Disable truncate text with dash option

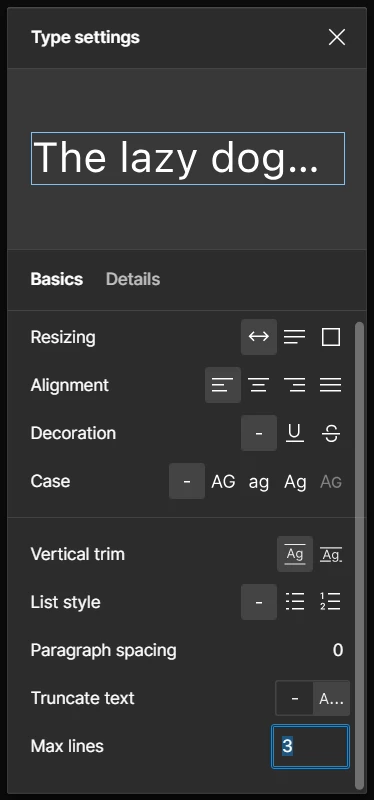pos(294,698)
